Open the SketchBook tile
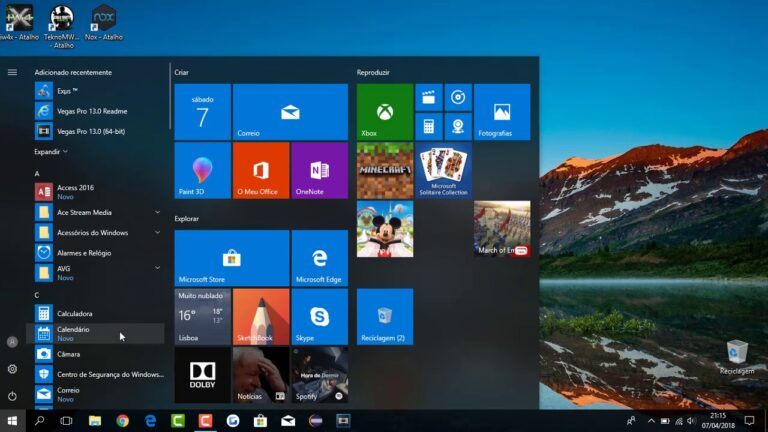This screenshot has width=768, height=432. tap(261, 316)
